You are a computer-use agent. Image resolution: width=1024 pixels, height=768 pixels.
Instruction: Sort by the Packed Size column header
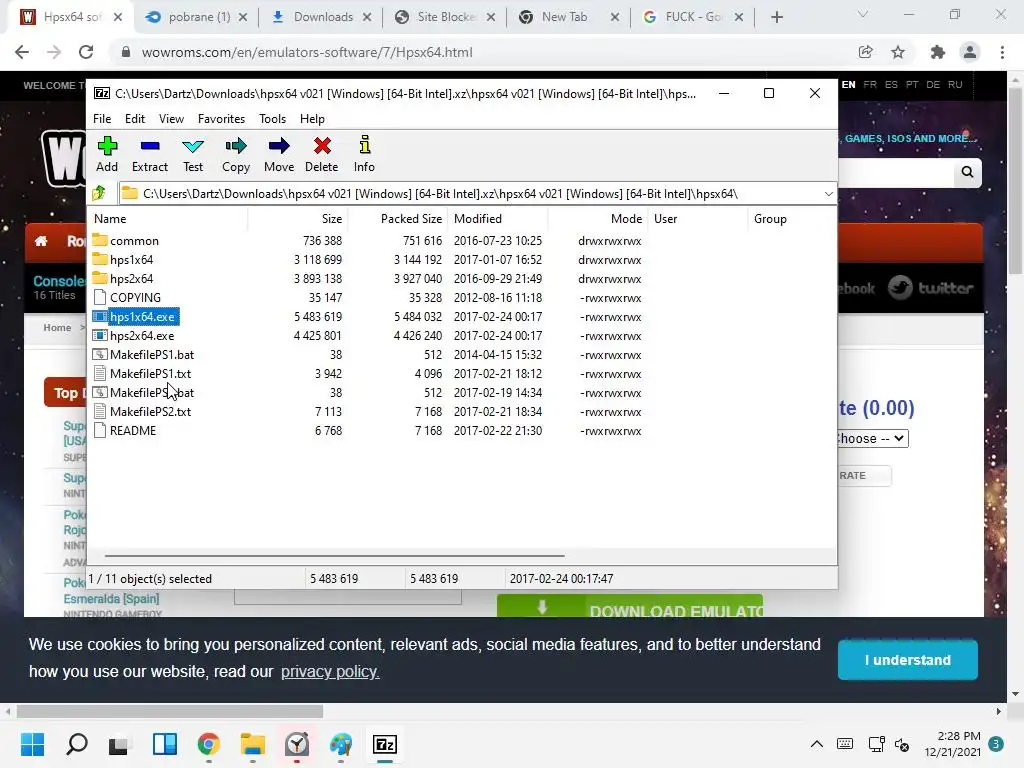[x=398, y=219]
